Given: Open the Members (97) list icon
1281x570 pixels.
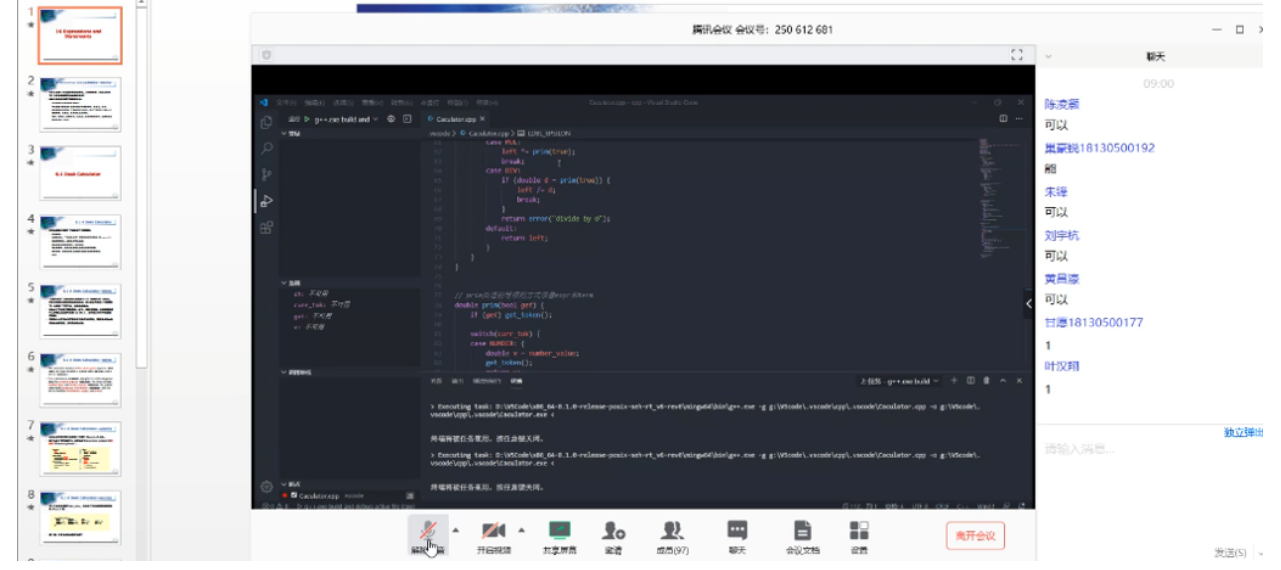Looking at the screenshot, I should point(672,532).
